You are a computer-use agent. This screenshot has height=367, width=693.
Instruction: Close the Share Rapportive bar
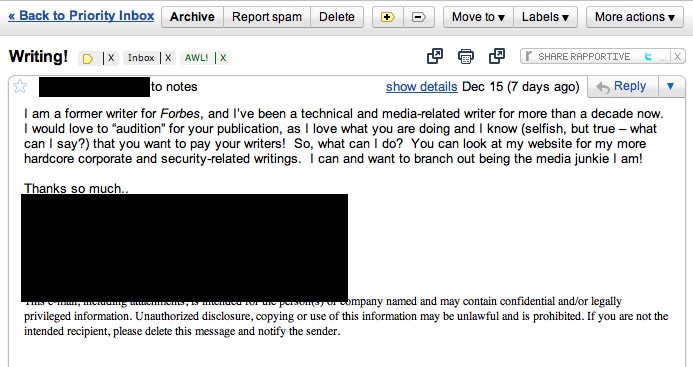pos(677,57)
